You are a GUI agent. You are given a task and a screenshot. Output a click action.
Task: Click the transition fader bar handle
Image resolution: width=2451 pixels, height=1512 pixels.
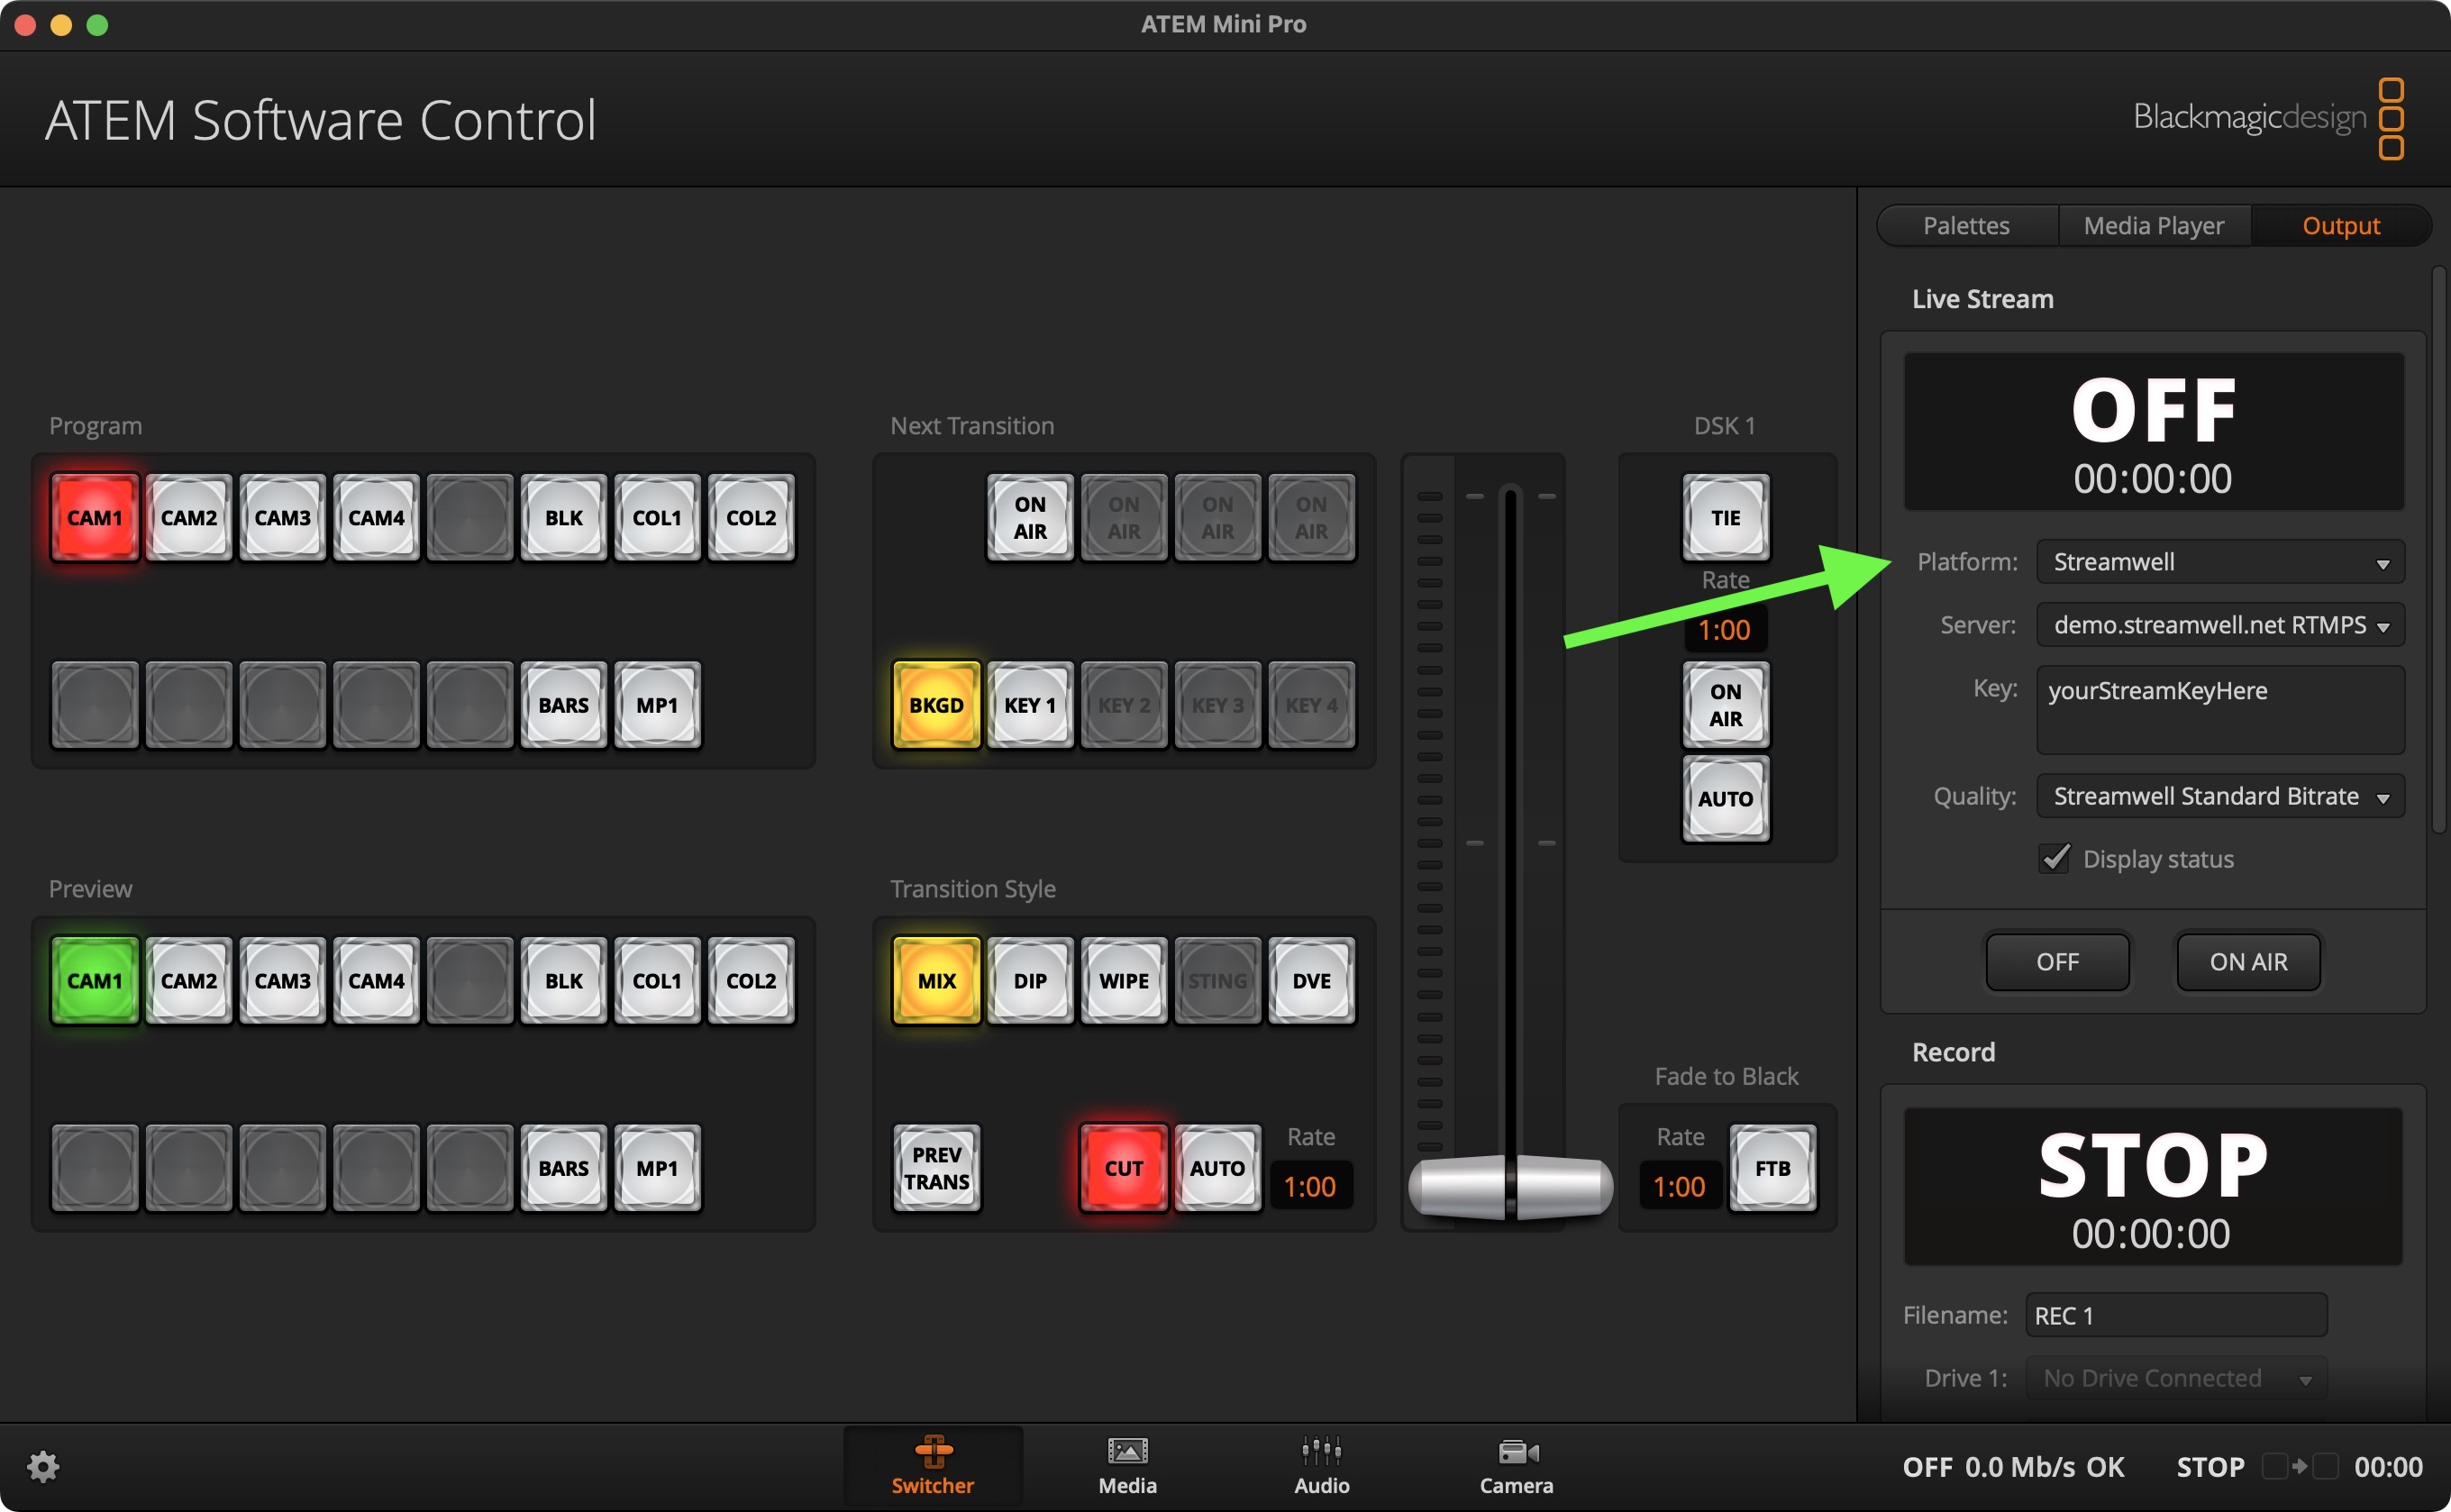click(x=1510, y=1186)
